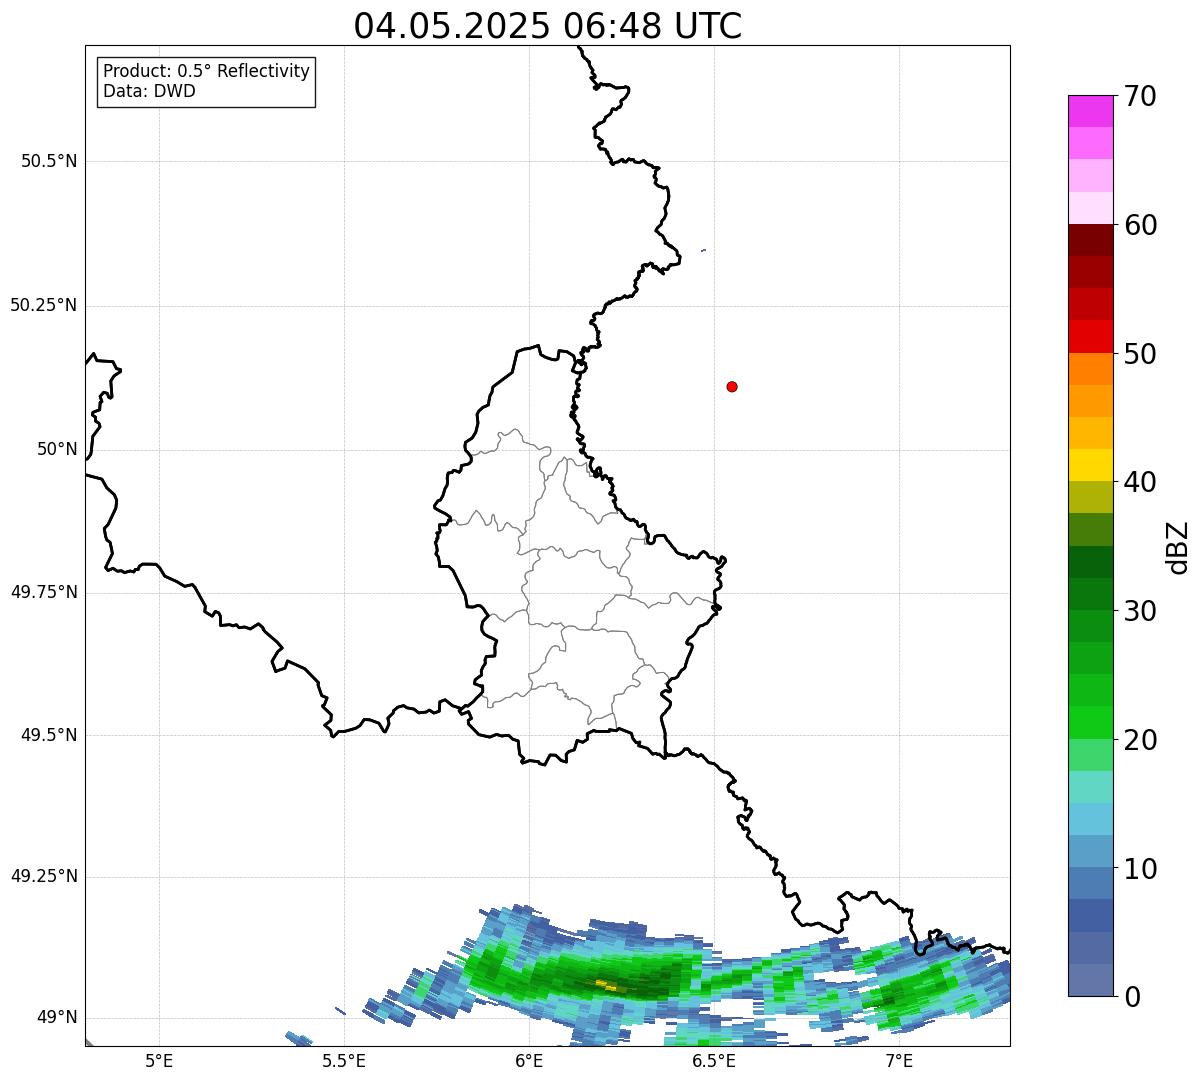Viewport: 1202px width, 1081px height.
Task: Click the 'dBZ' colorbar axis label
Action: click(1179, 547)
